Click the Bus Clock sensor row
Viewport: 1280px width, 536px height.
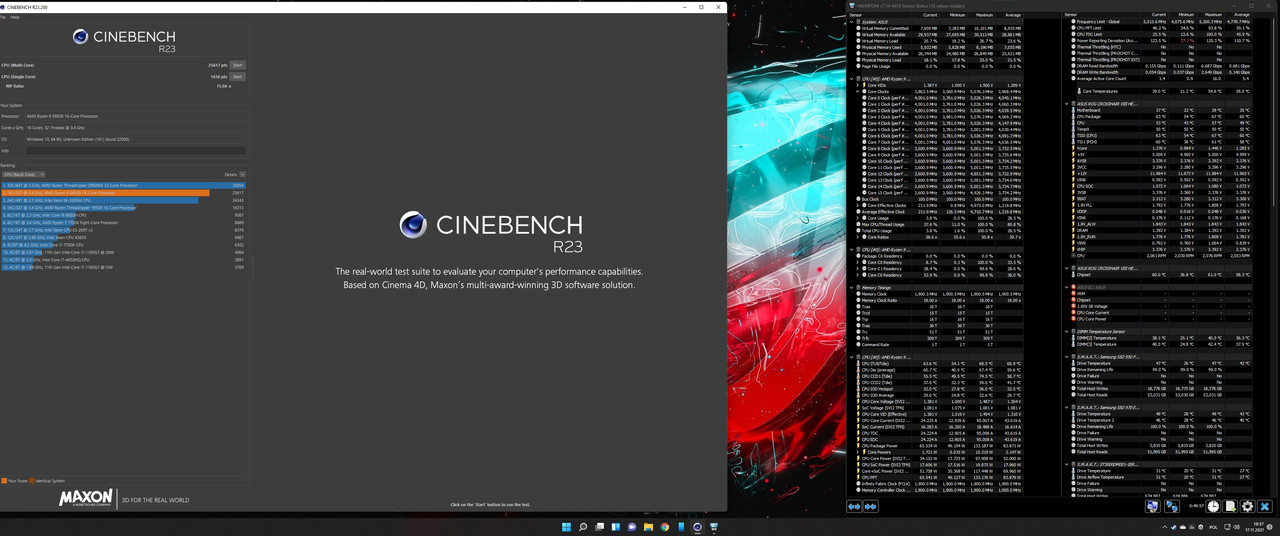pyautogui.click(x=938, y=199)
